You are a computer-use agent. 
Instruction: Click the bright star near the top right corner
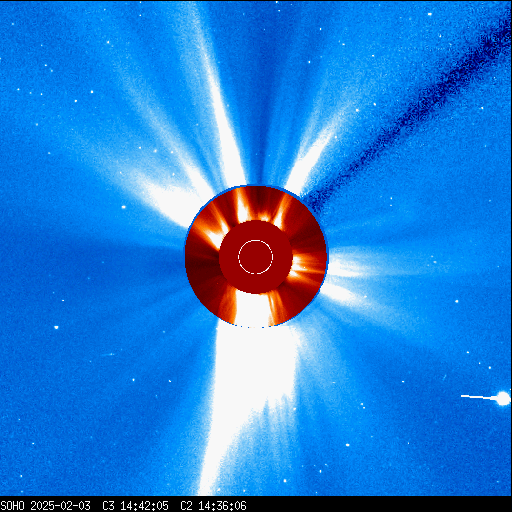pyautogui.click(x=430, y=14)
